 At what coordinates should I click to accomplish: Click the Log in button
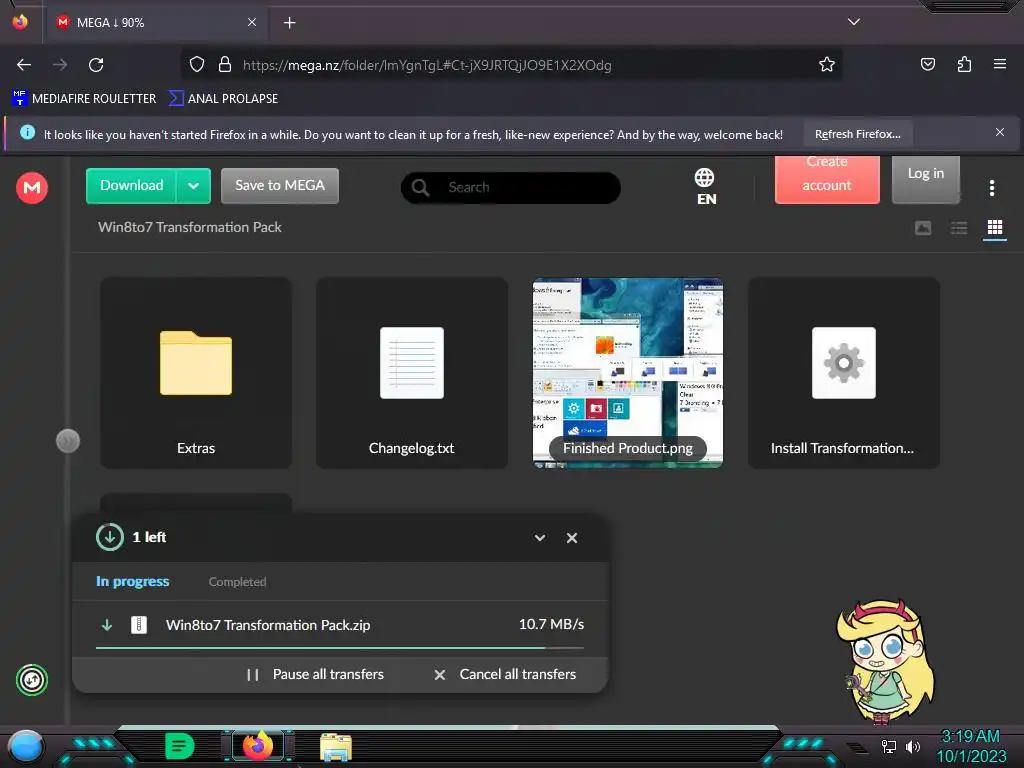click(x=925, y=179)
